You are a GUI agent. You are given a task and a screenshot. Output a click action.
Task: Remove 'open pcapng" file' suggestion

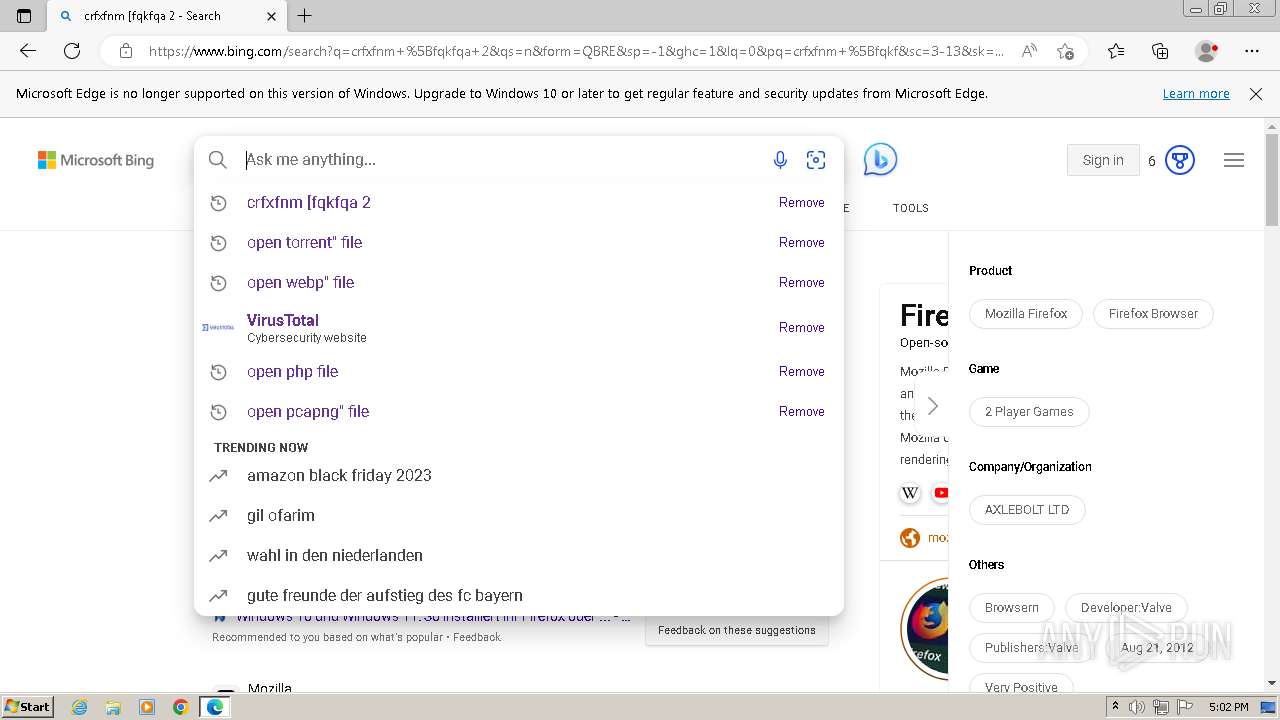pyautogui.click(x=802, y=411)
